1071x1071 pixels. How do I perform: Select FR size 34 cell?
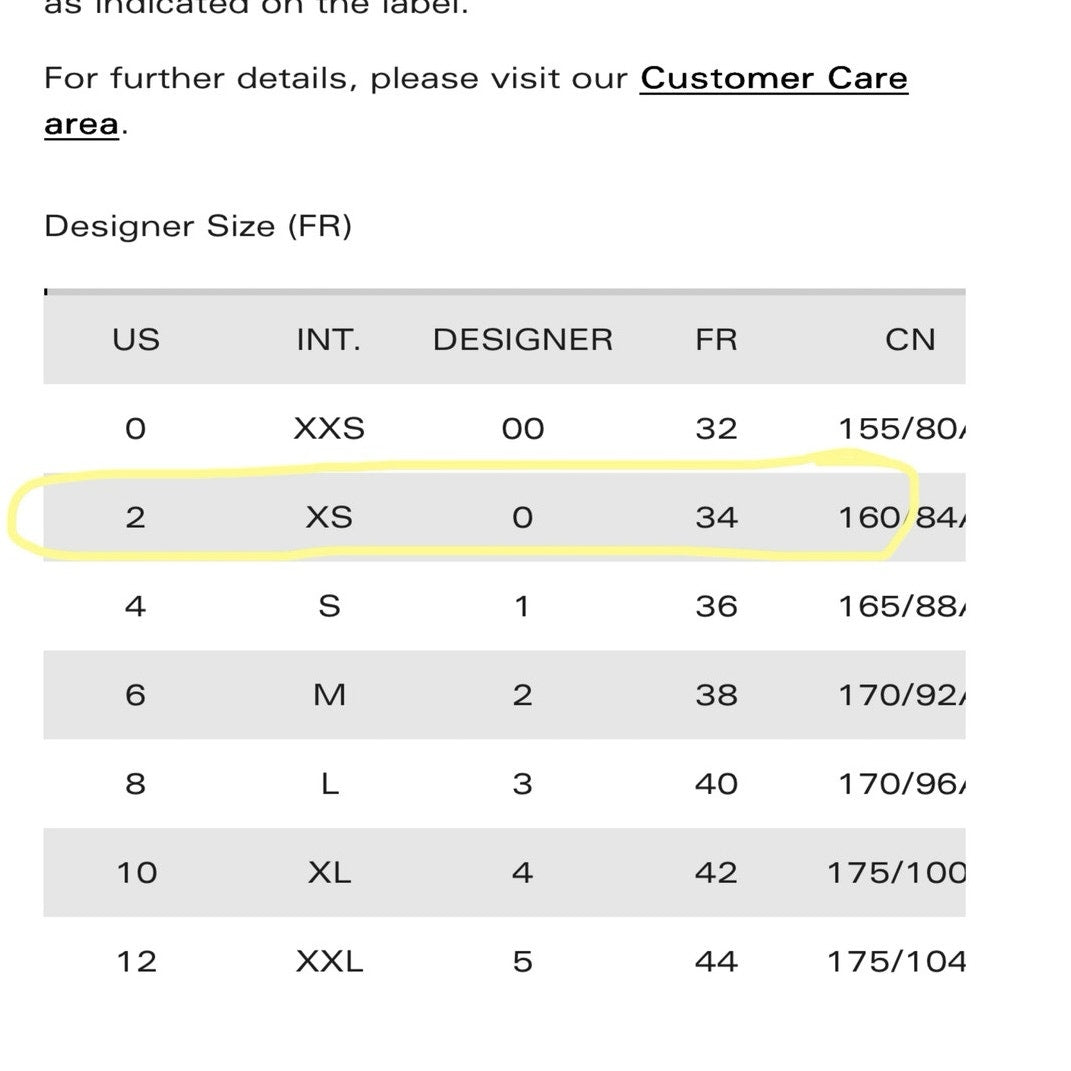tap(716, 517)
